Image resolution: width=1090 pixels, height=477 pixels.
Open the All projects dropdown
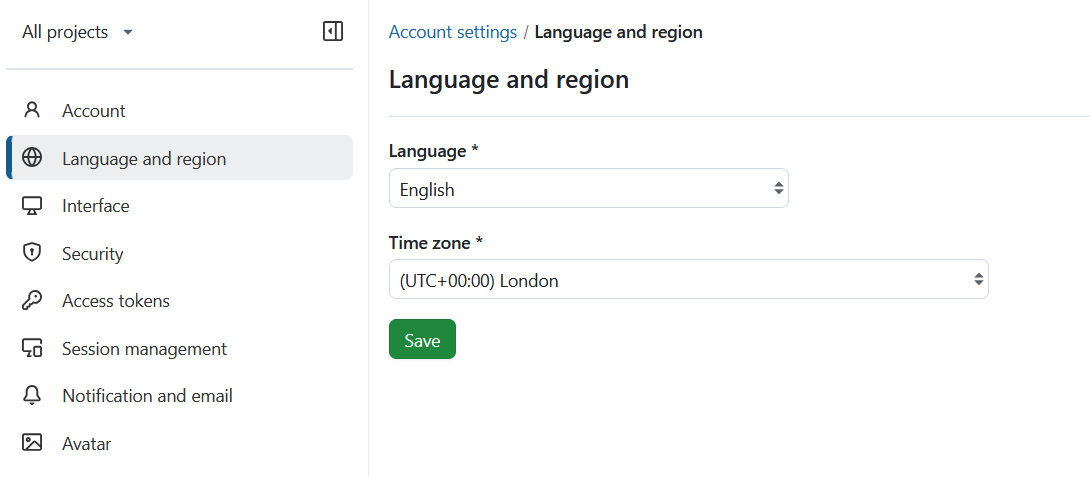(x=77, y=32)
